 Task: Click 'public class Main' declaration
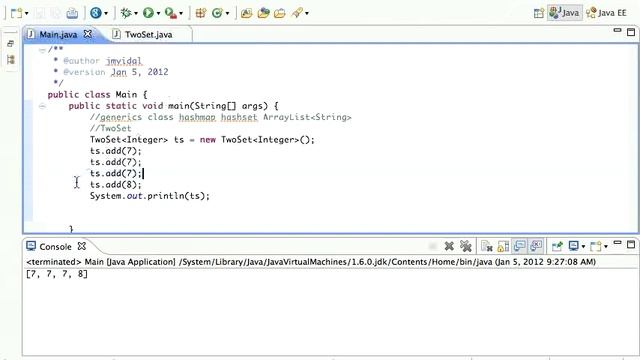tap(97, 95)
